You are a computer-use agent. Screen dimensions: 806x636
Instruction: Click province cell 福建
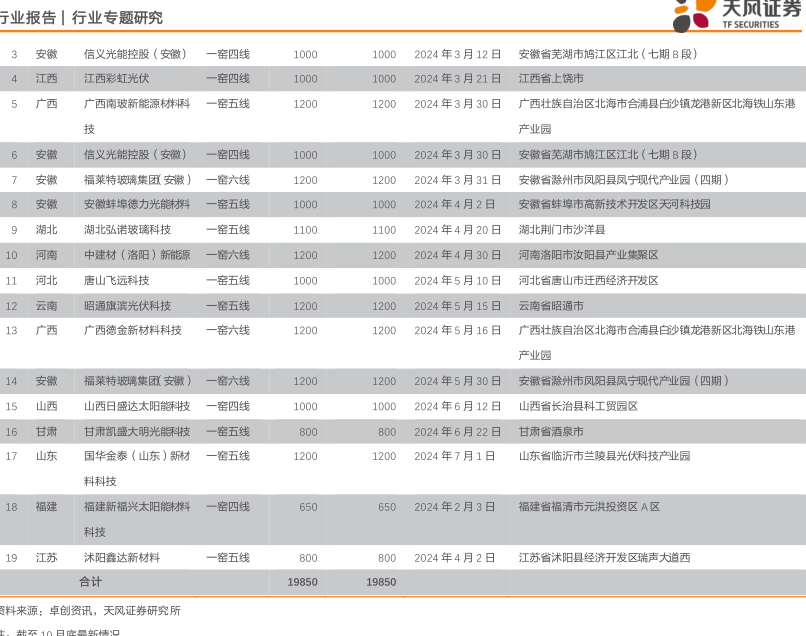coord(46,507)
